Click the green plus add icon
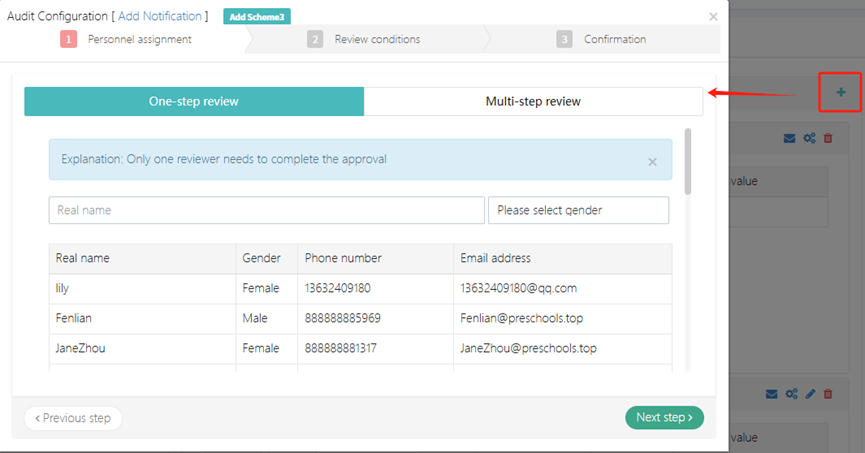 coord(840,93)
